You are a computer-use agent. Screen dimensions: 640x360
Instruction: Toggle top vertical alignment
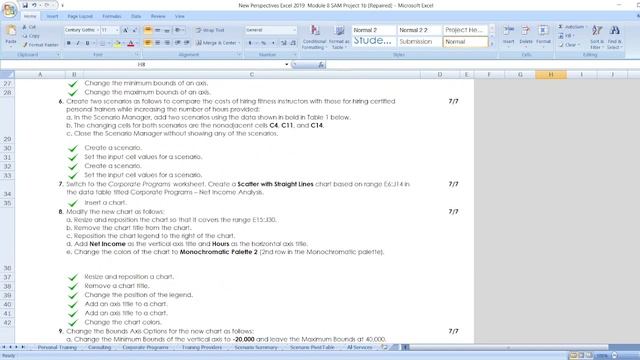point(148,30)
